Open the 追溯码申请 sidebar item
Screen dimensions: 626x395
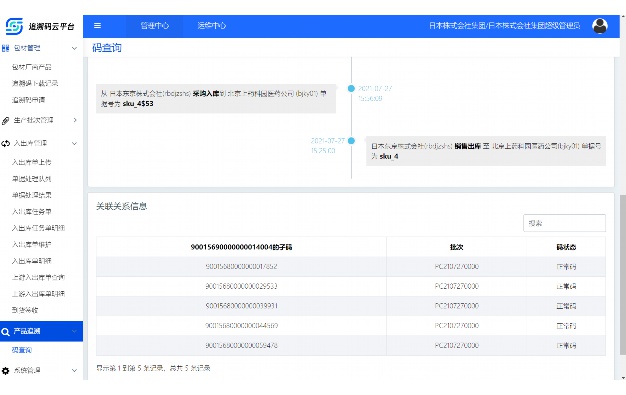[x=28, y=100]
